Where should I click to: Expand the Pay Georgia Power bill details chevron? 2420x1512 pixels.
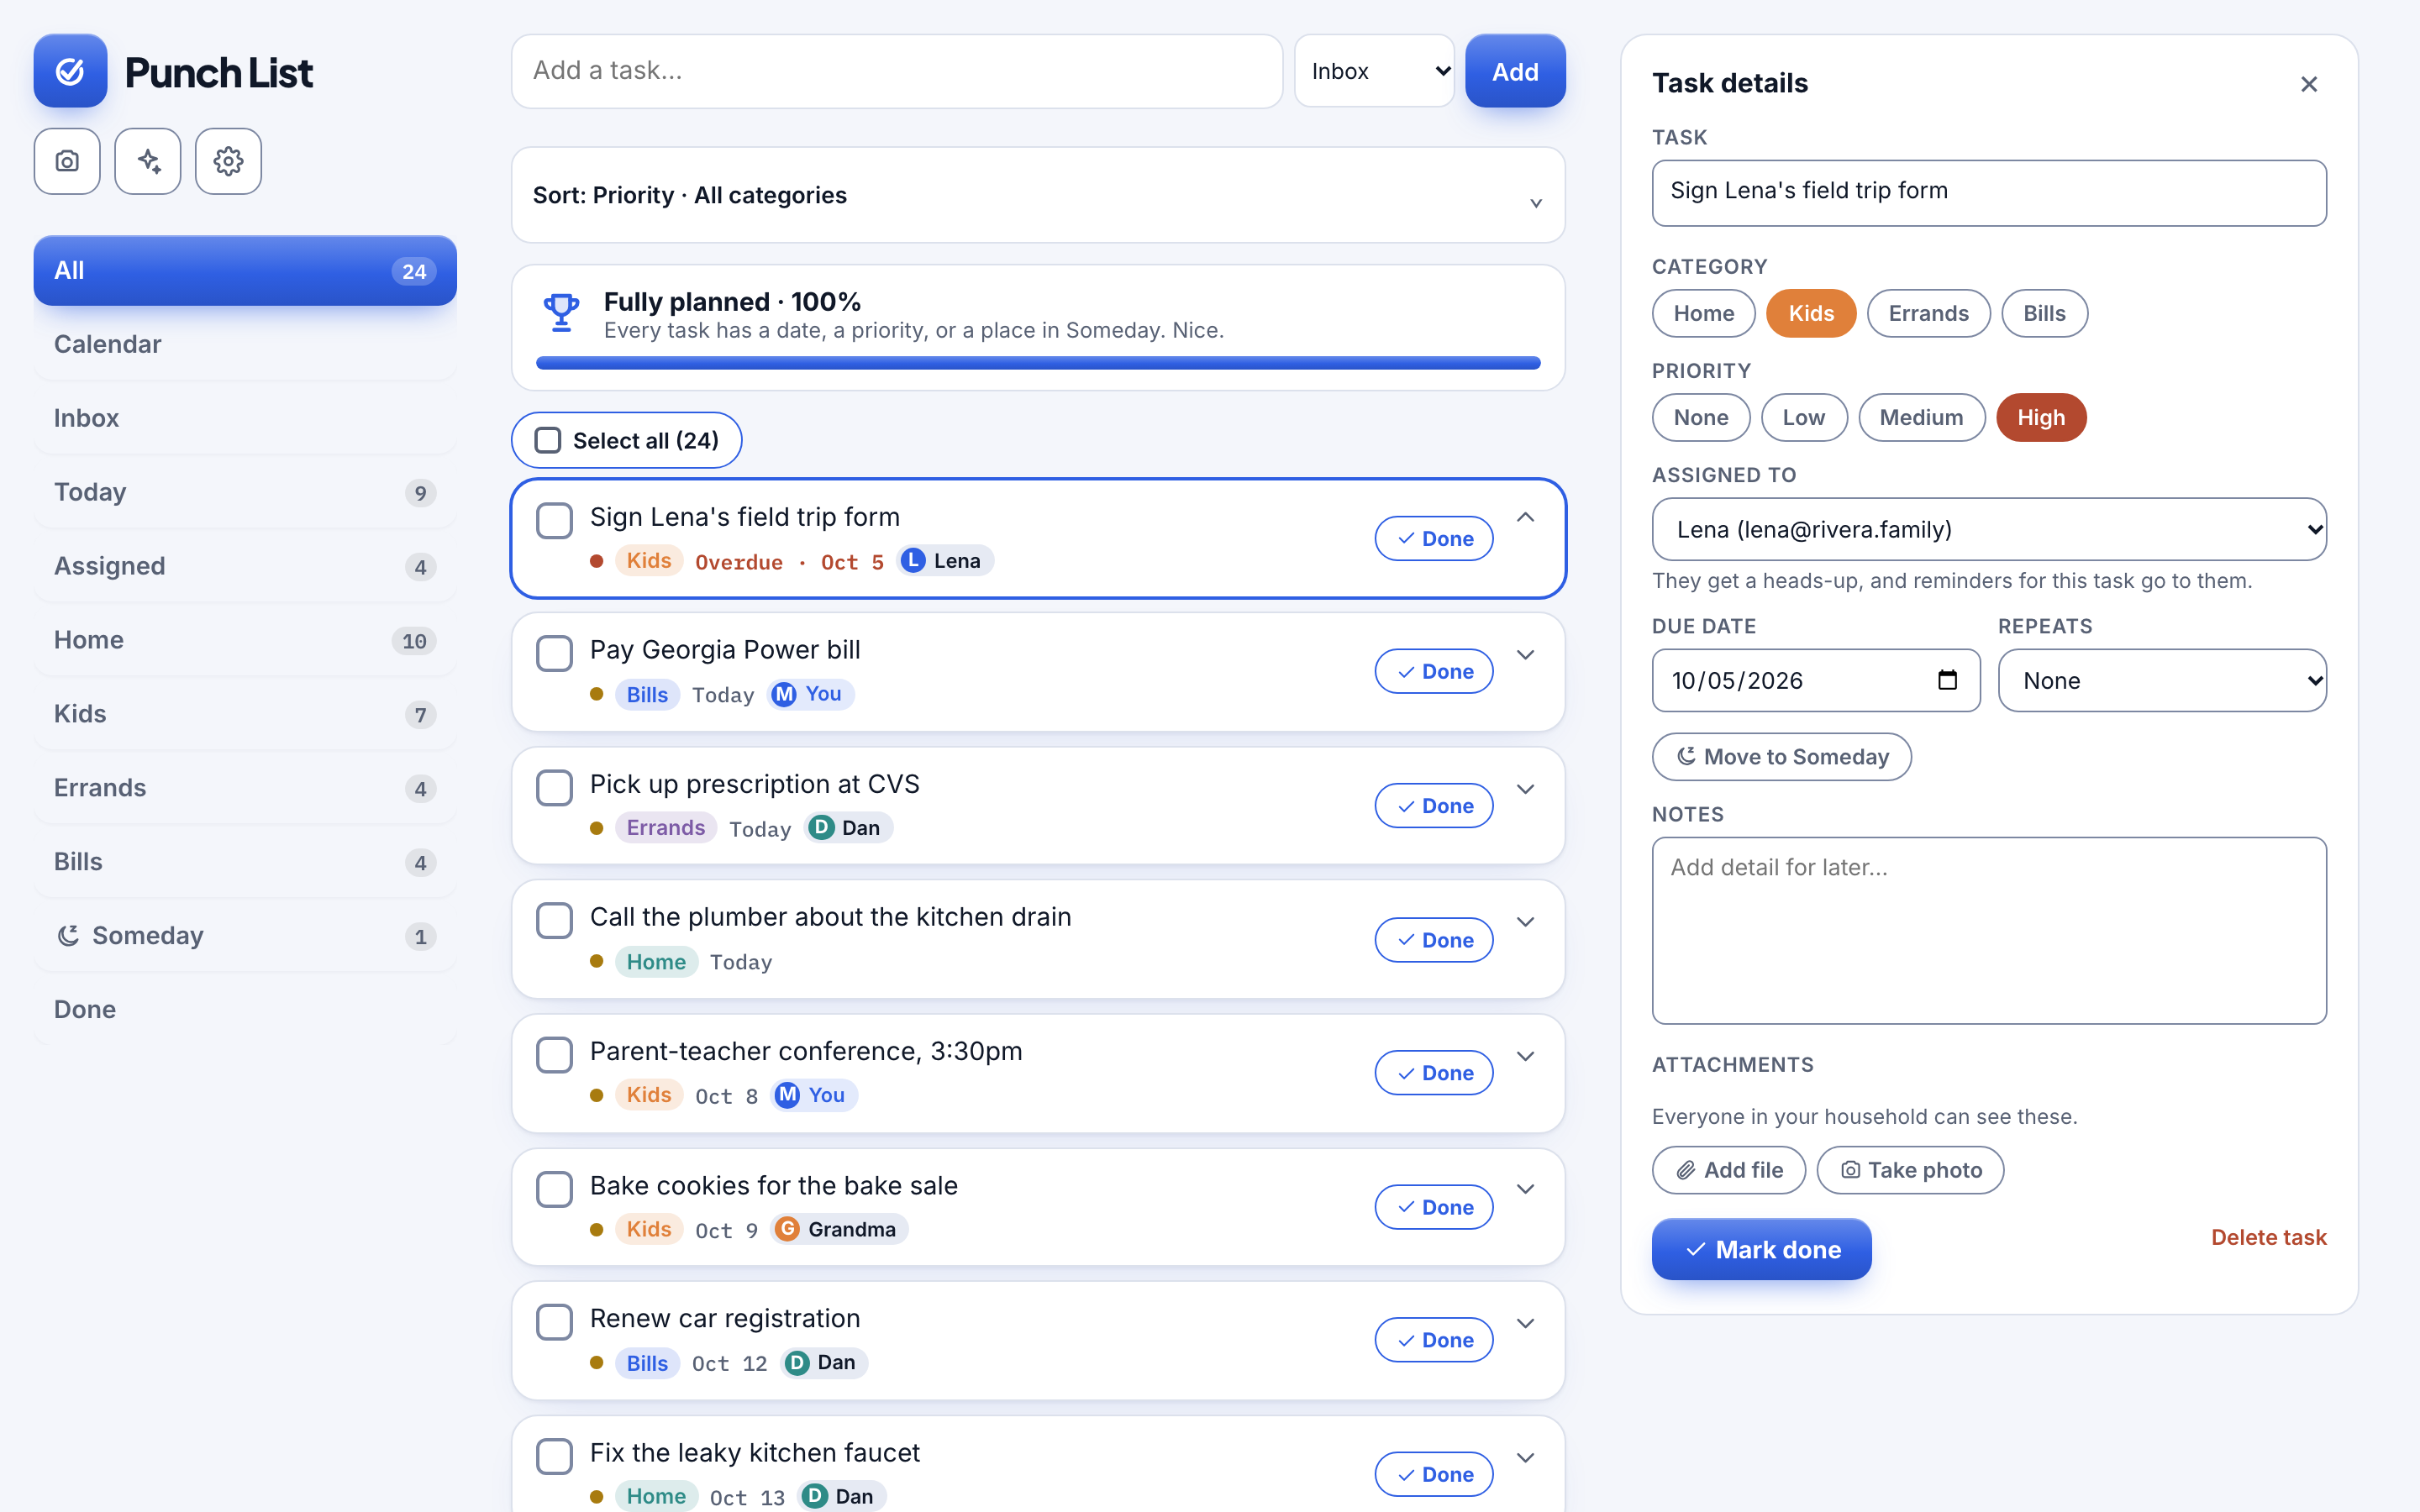click(x=1525, y=655)
